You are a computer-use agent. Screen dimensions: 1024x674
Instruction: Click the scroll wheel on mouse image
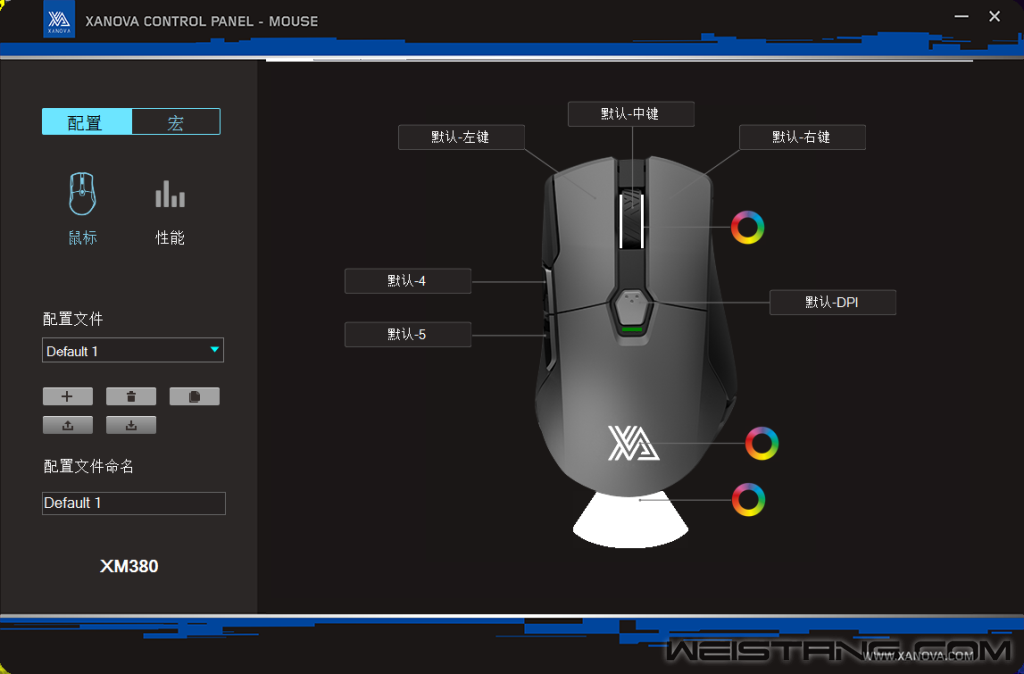(x=632, y=220)
